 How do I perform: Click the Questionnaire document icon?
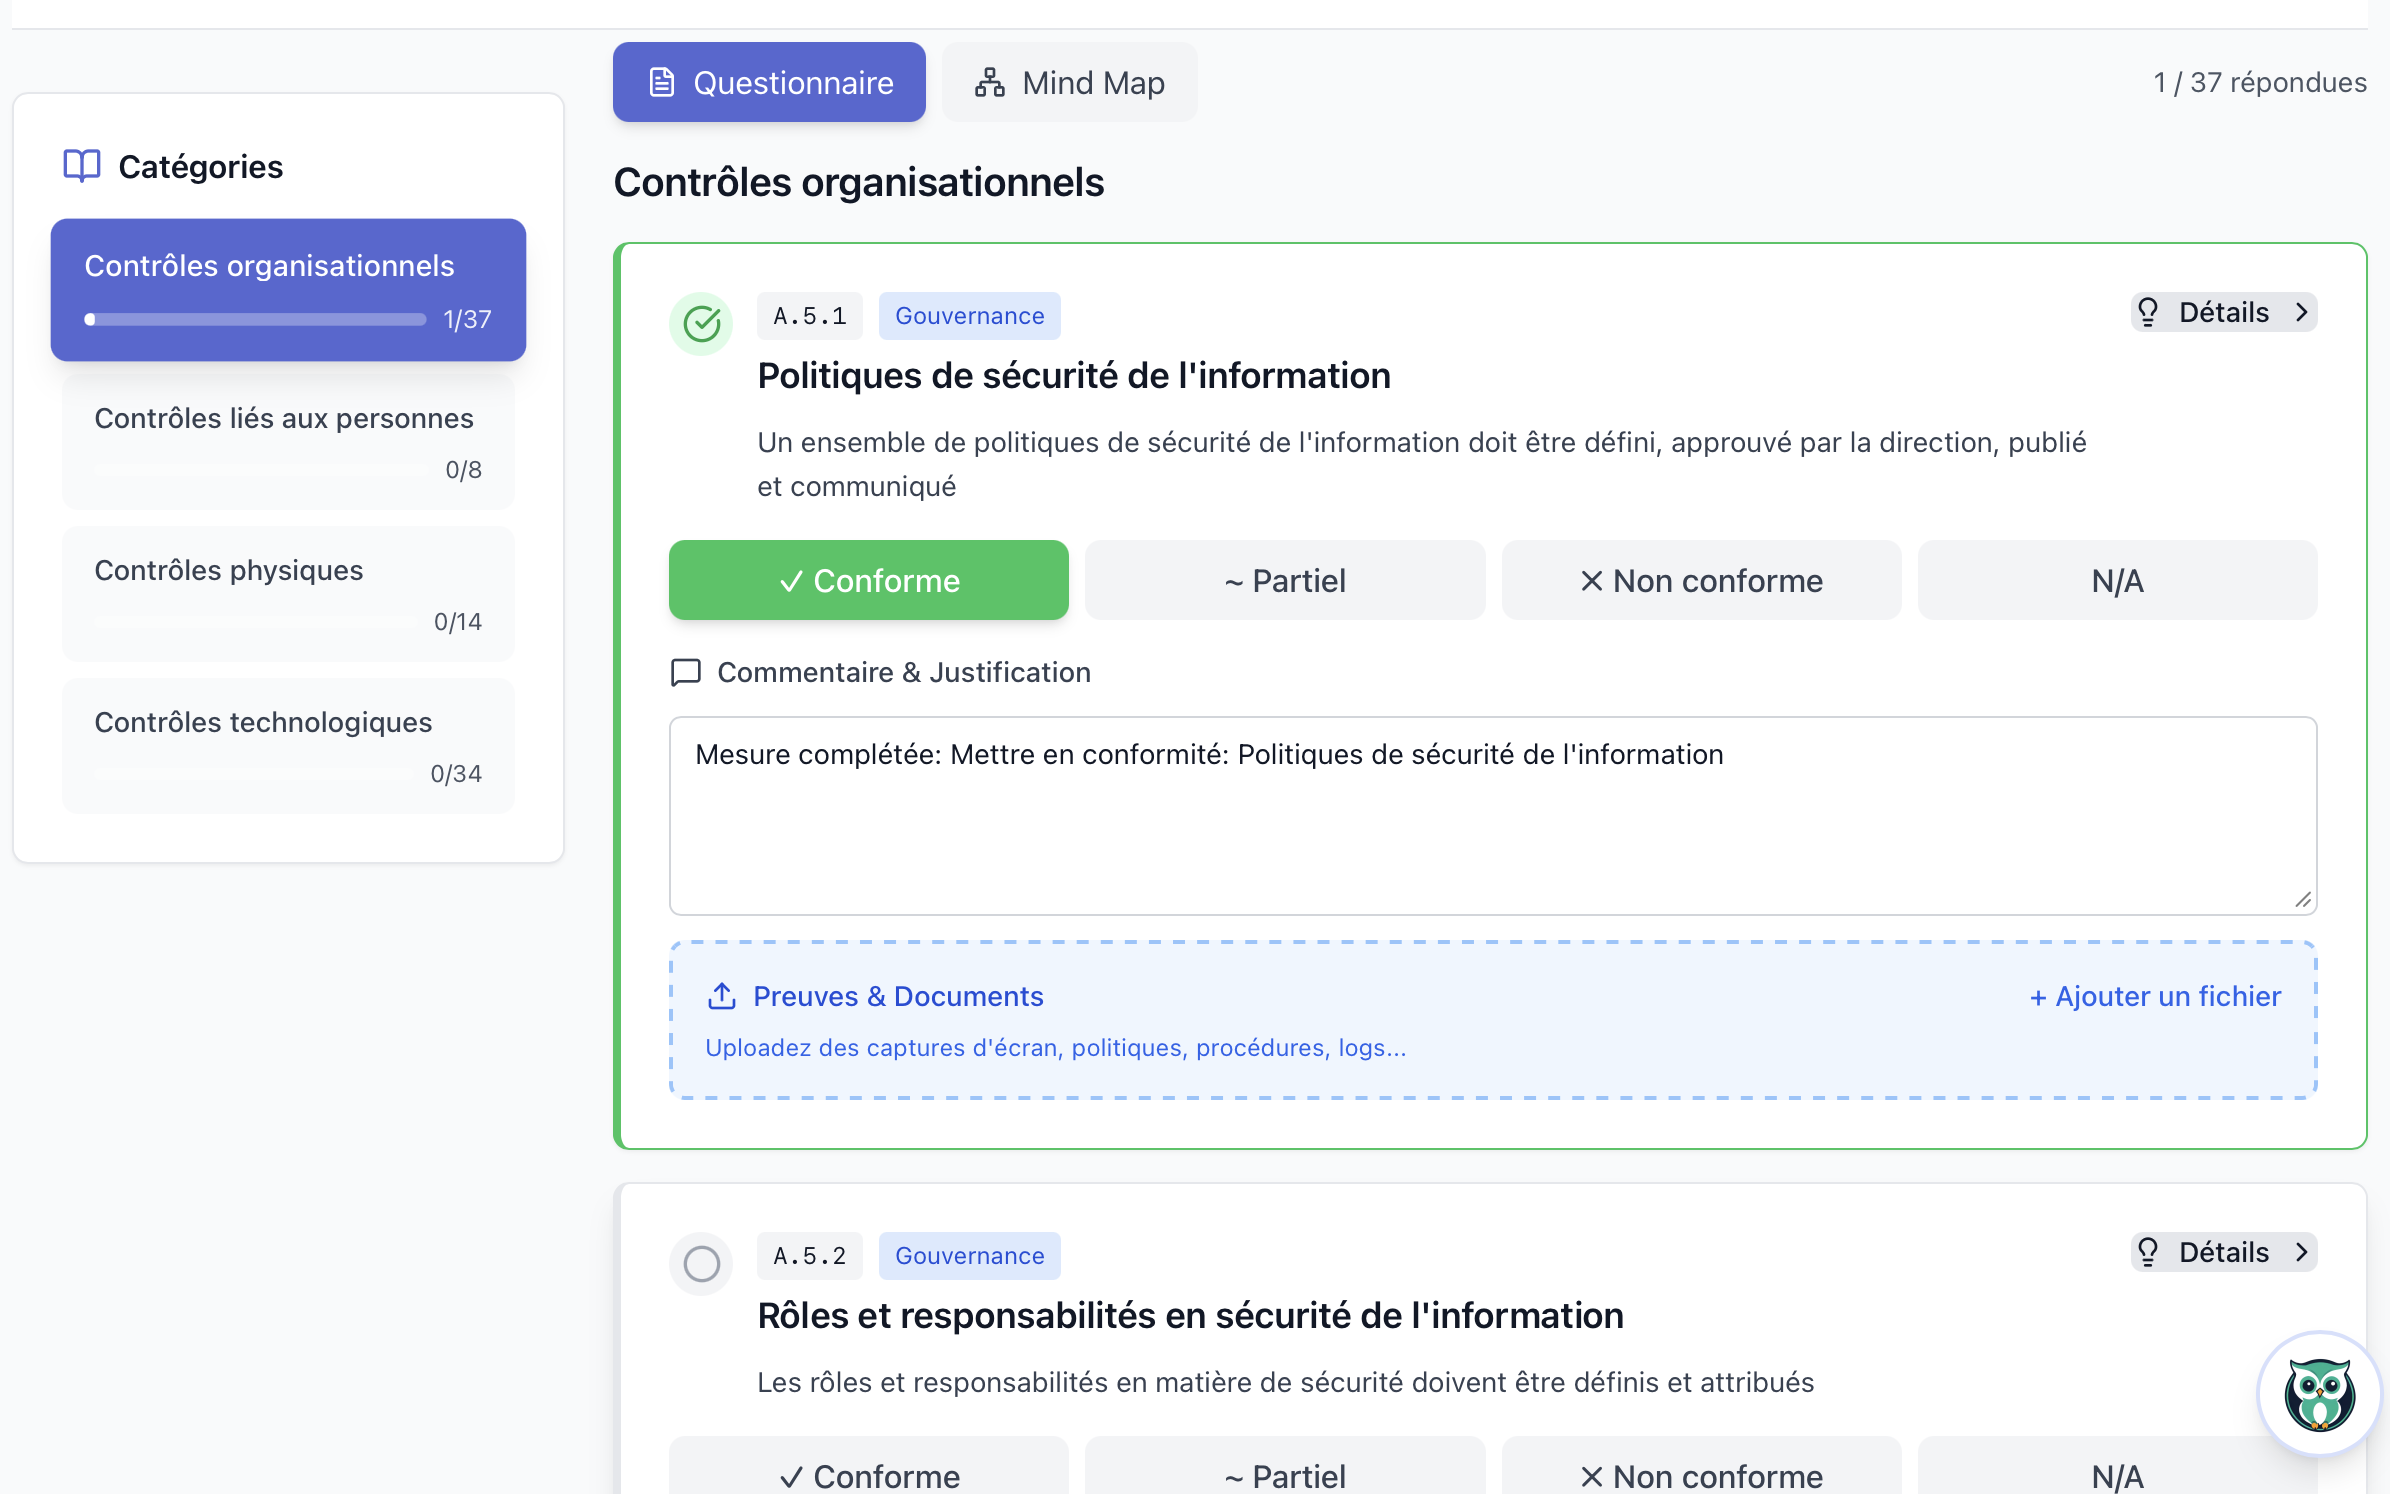tap(662, 82)
